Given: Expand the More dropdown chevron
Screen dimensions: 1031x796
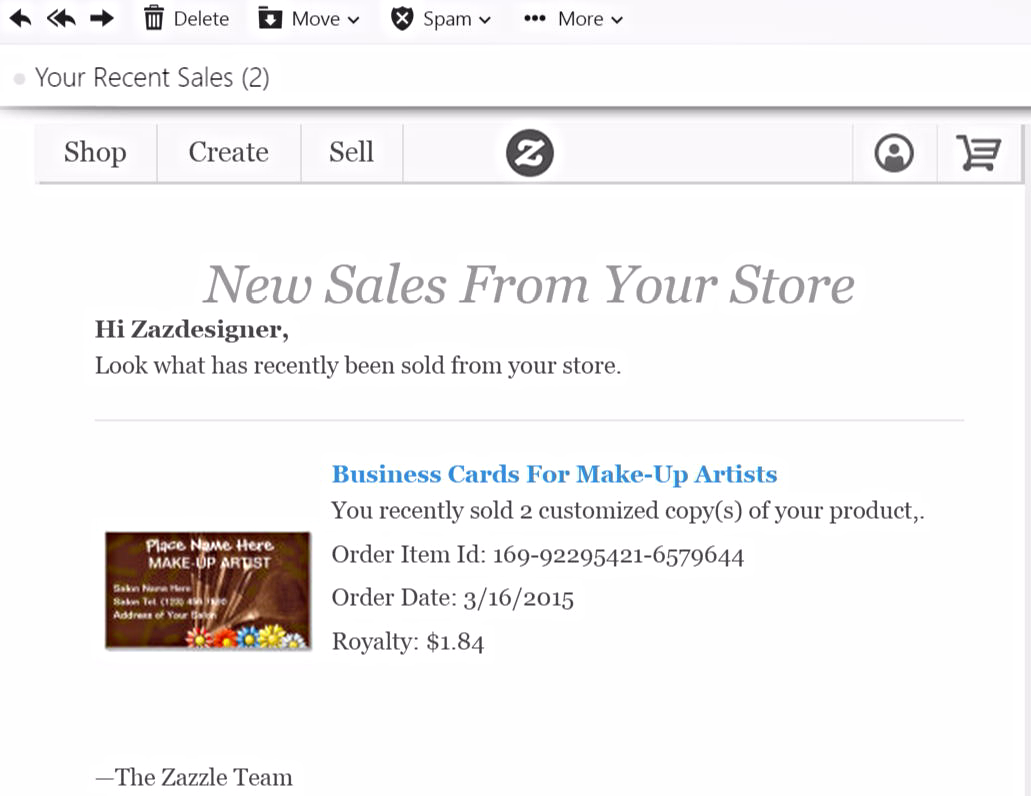Looking at the screenshot, I should 617,20.
